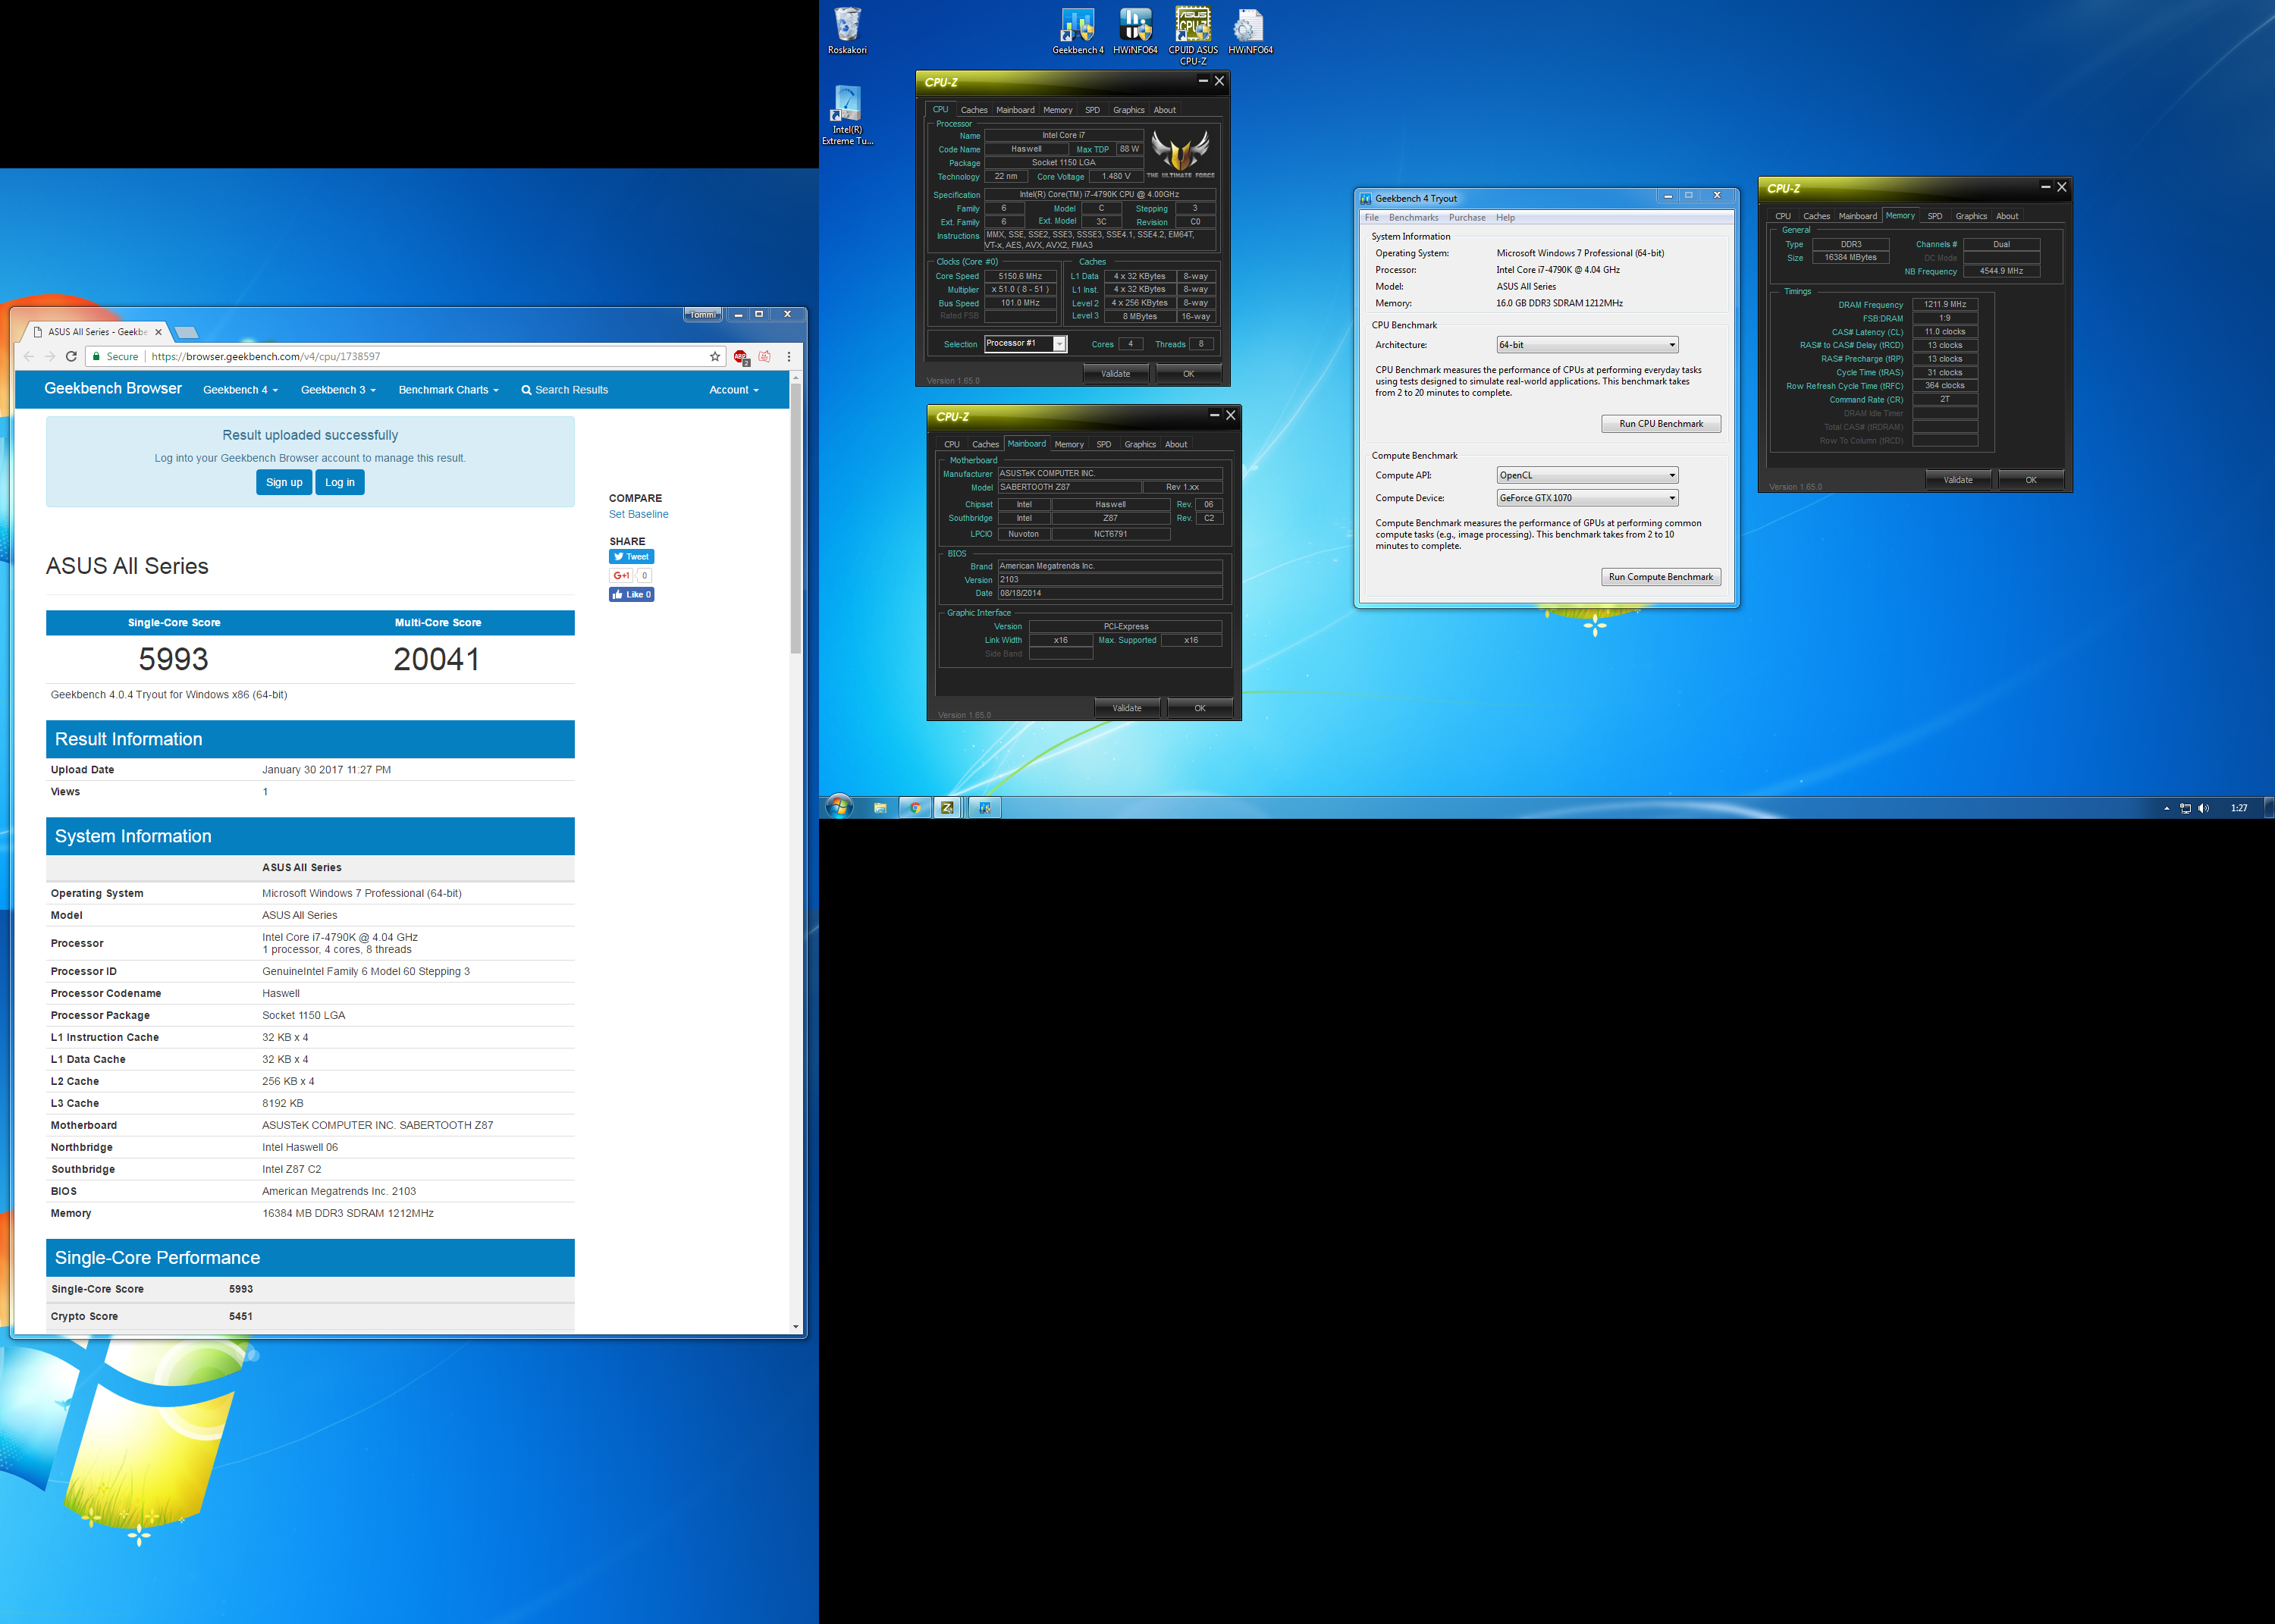Open the Benchmarks menu in Geekbench 4 Tryout
This screenshot has width=2275, height=1624.
(1413, 217)
